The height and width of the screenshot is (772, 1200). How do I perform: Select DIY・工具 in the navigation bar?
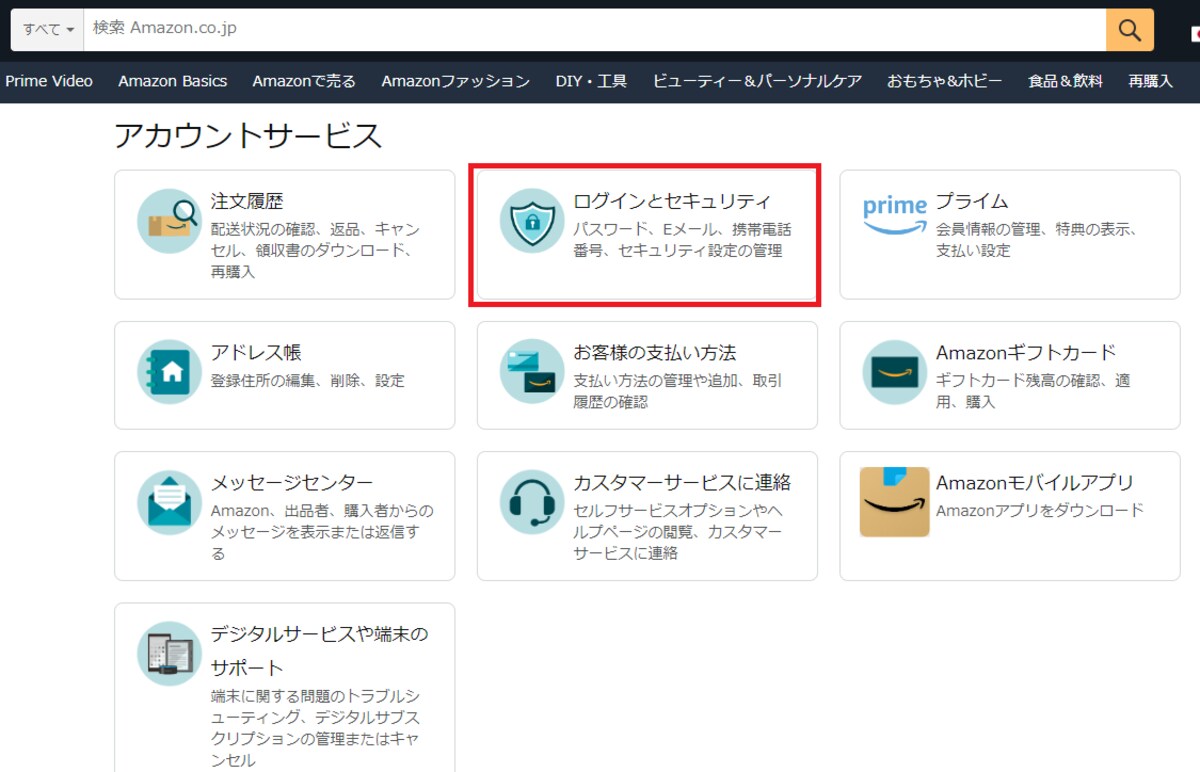(592, 81)
